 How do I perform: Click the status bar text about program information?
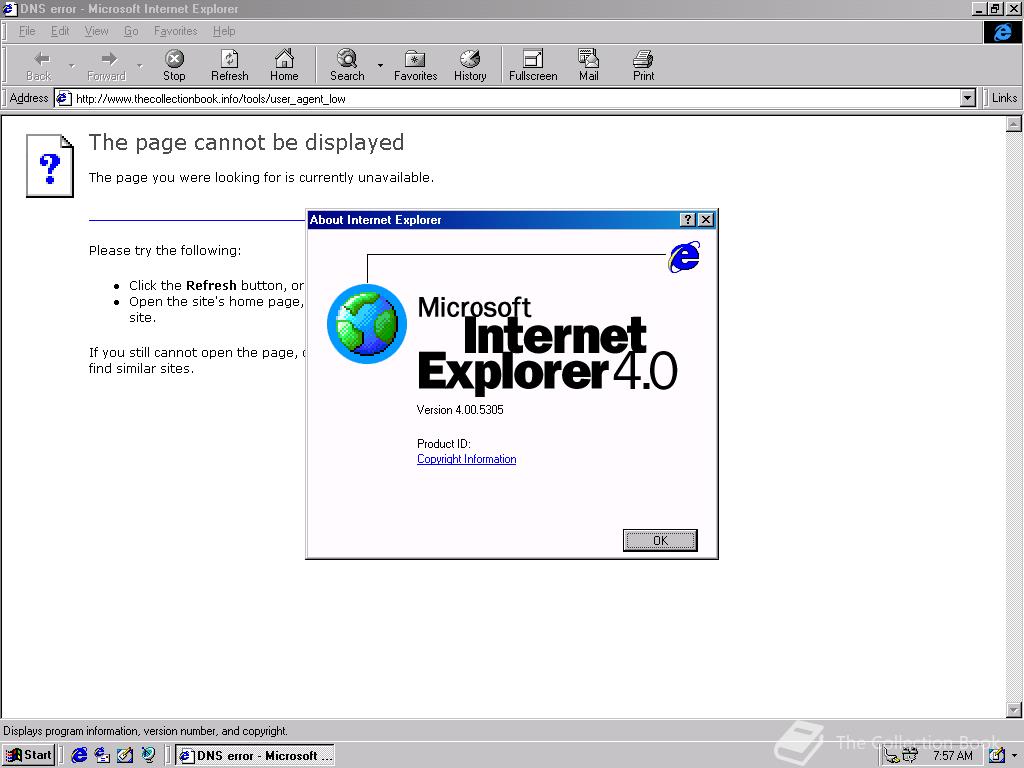[145, 731]
